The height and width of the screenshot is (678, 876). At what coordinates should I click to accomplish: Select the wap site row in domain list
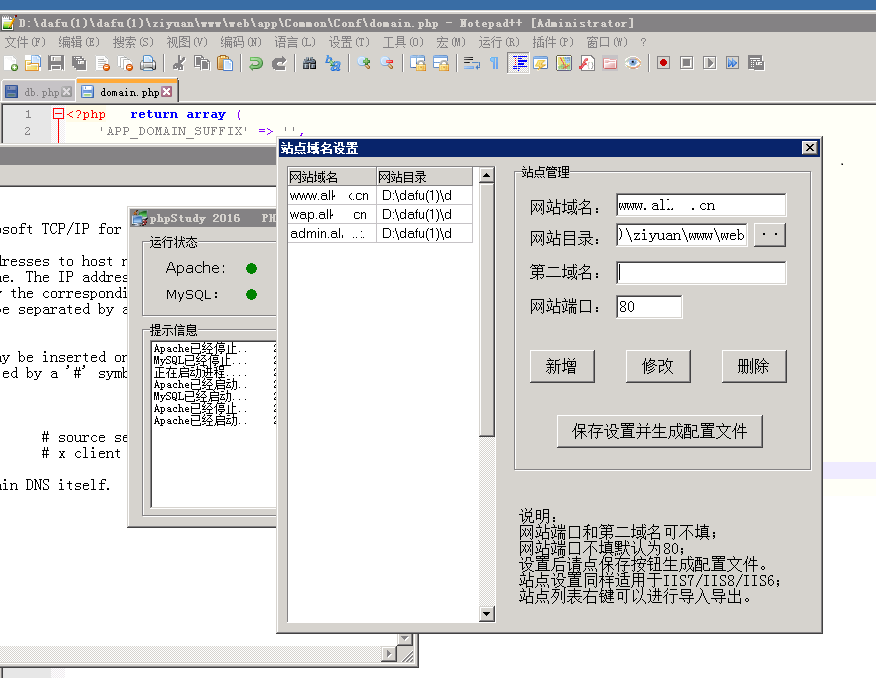pos(380,215)
